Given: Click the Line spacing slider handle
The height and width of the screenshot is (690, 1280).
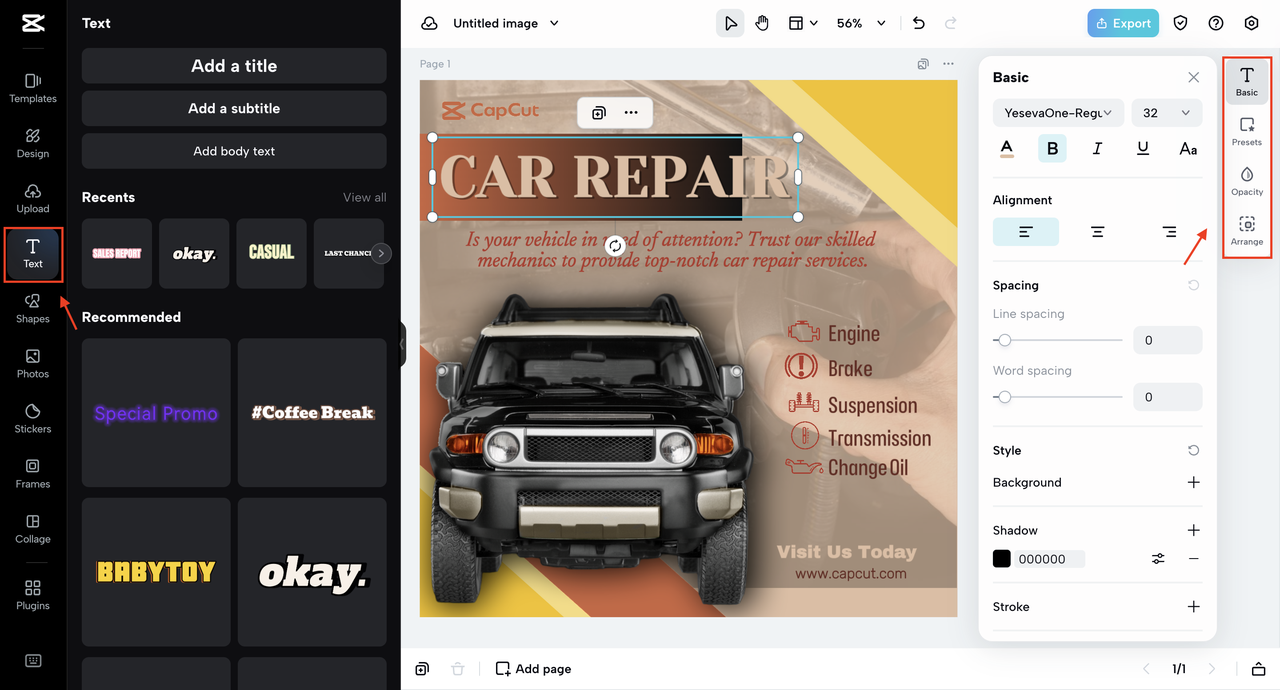Looking at the screenshot, I should [x=1005, y=340].
